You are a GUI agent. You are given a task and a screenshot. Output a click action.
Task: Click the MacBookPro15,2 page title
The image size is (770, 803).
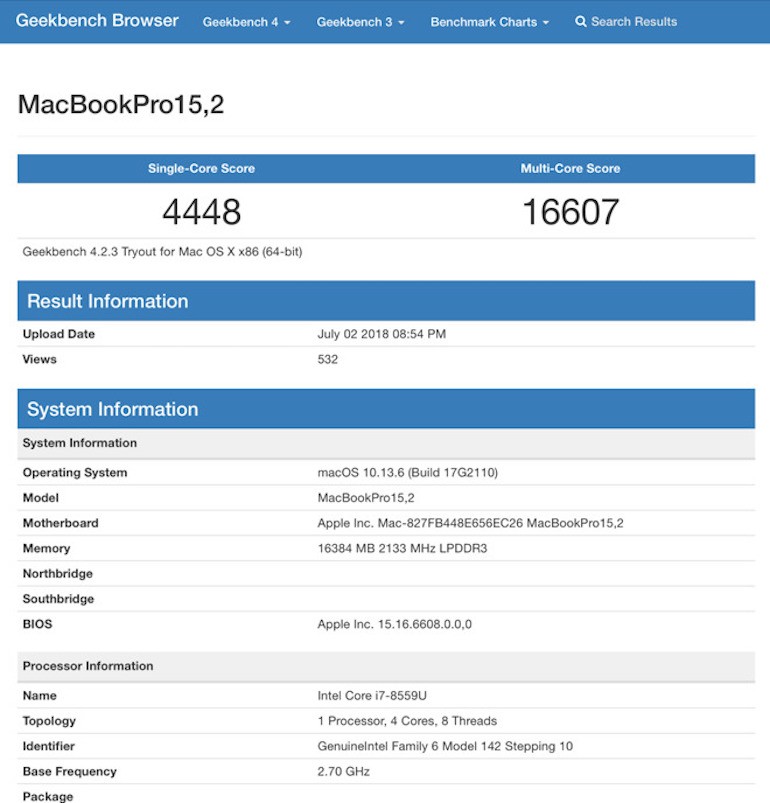point(121,104)
